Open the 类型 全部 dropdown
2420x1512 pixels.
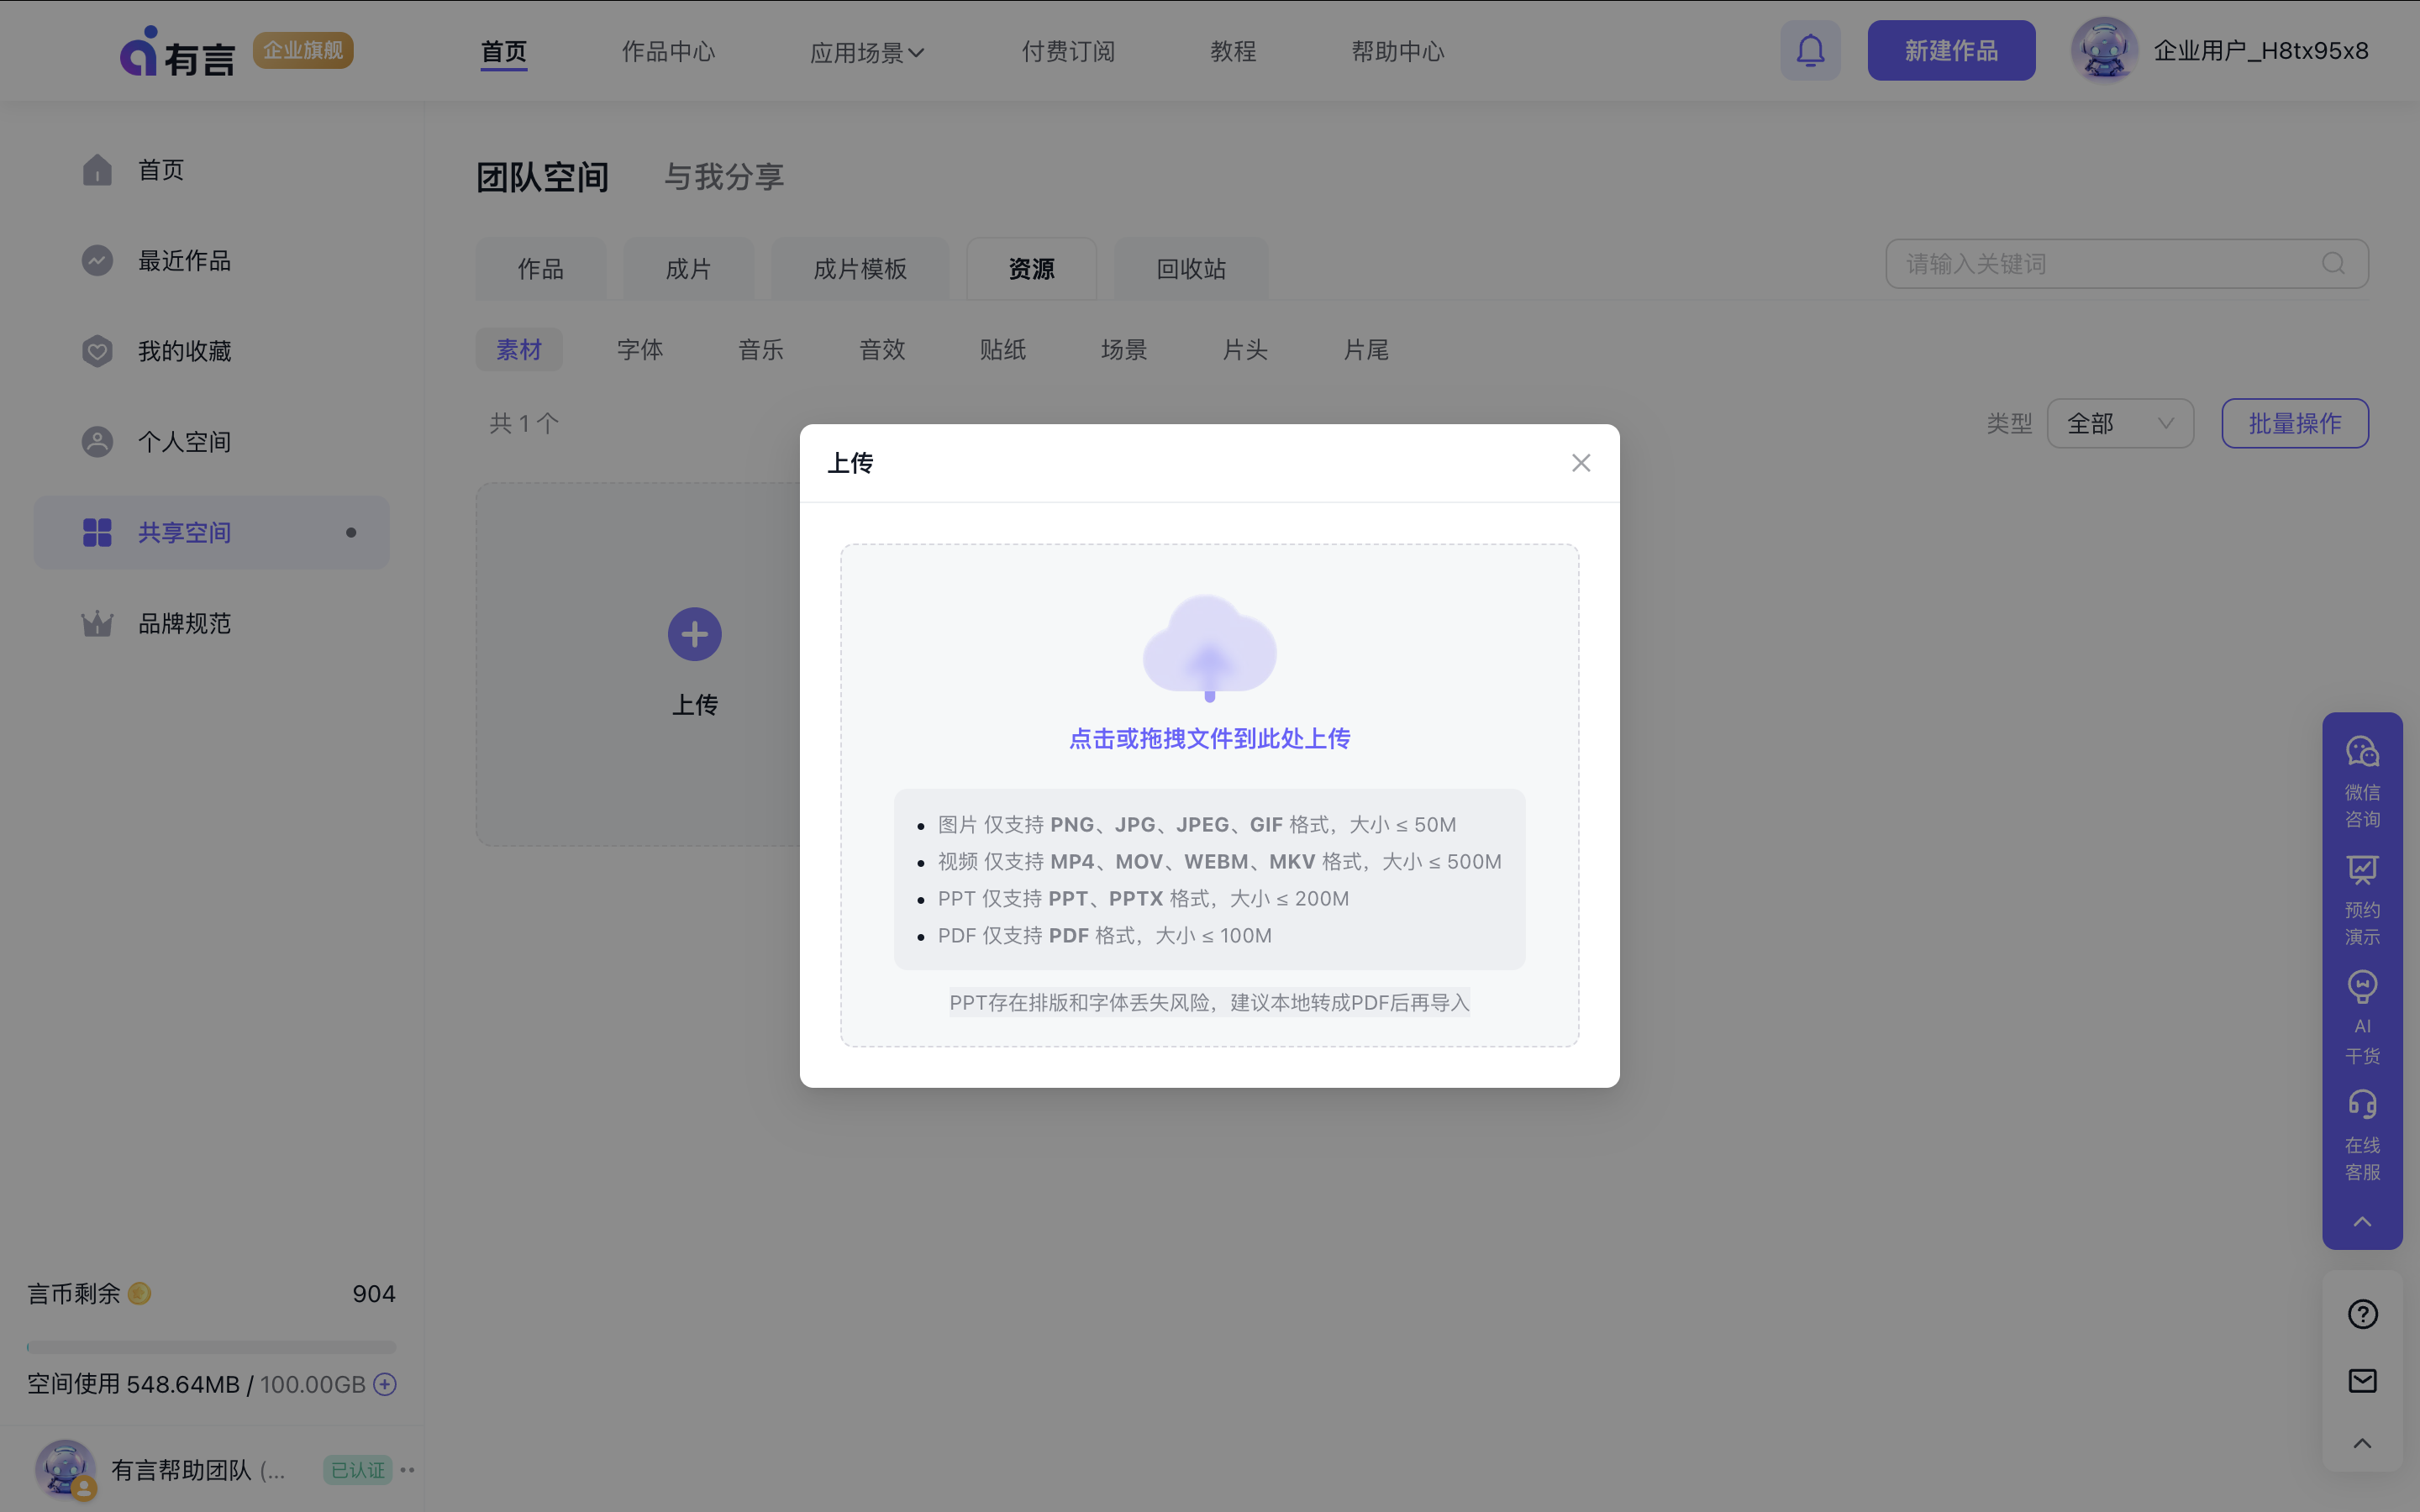pyautogui.click(x=2120, y=424)
